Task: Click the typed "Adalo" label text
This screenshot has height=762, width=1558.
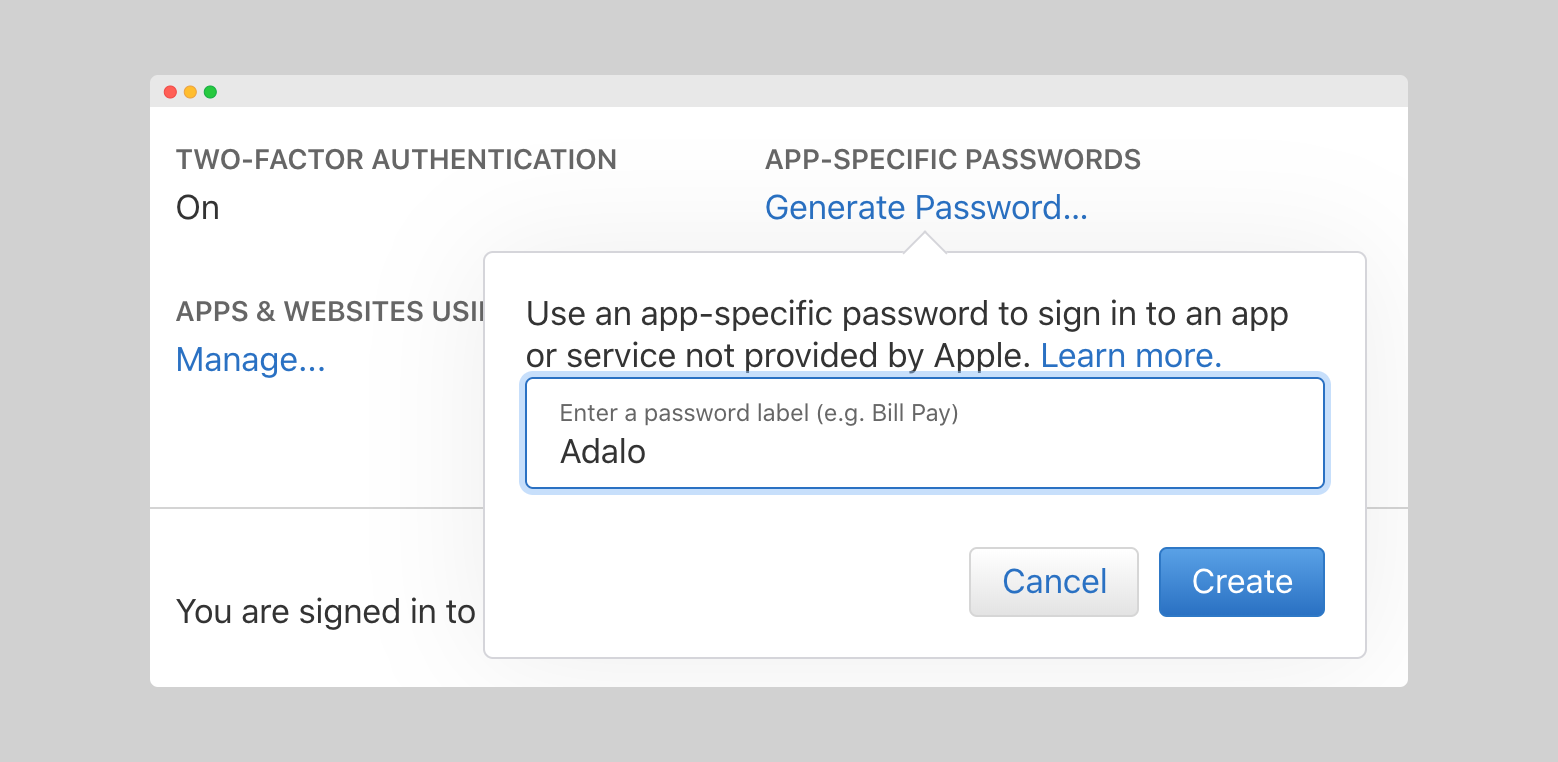Action: pos(603,452)
